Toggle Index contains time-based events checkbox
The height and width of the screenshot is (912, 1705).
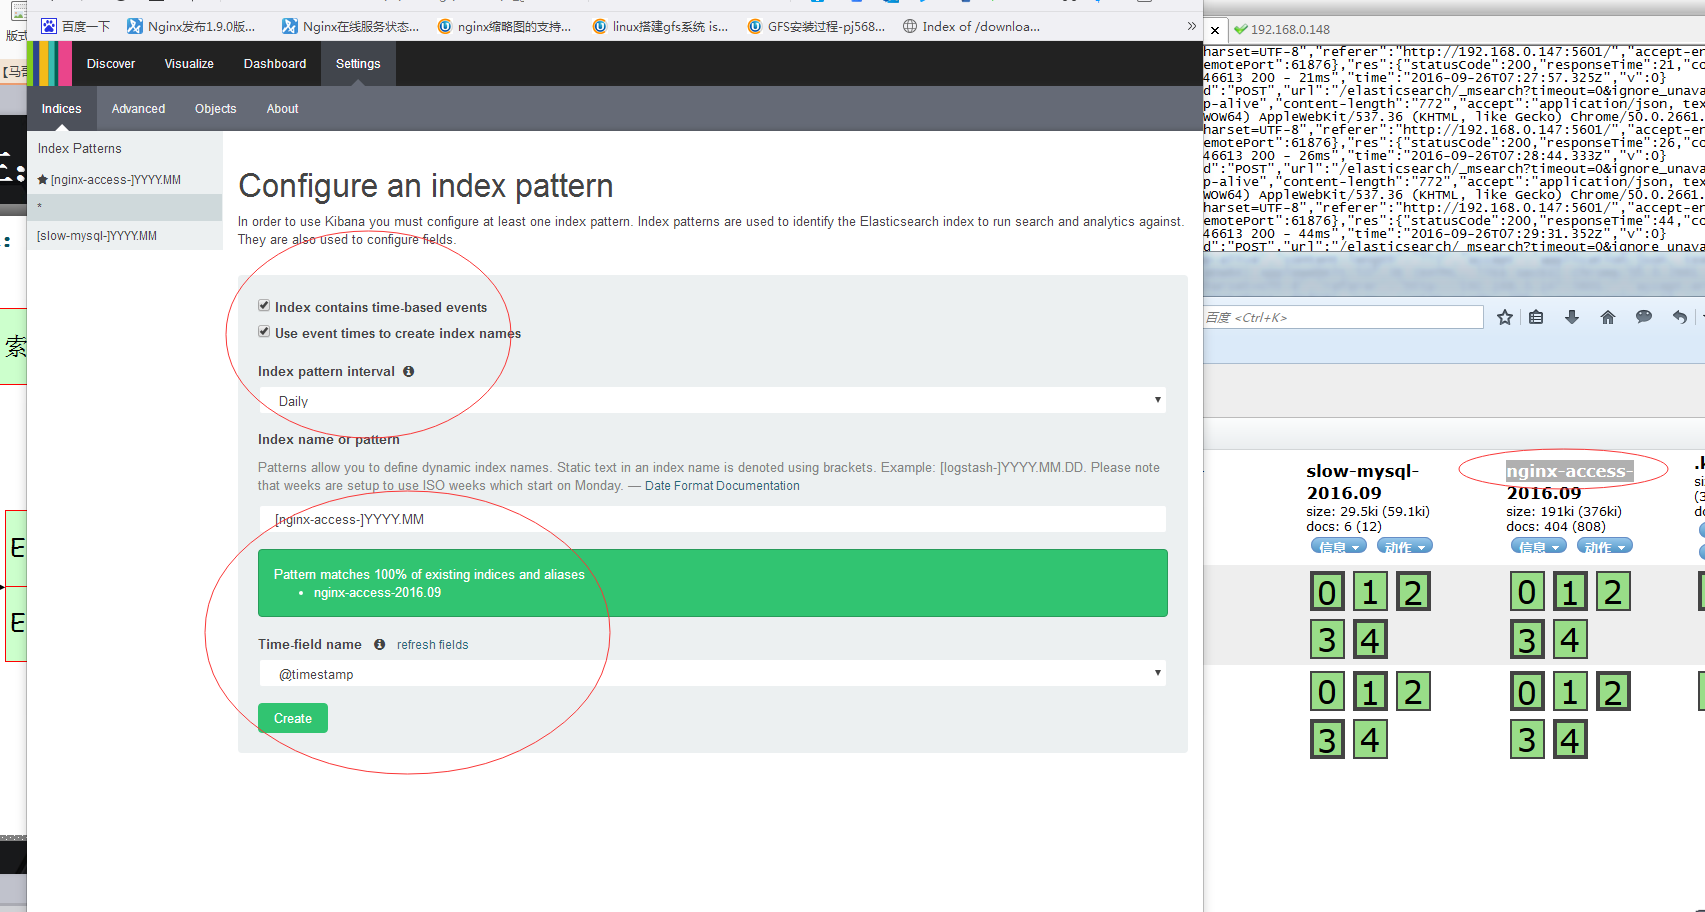point(264,306)
